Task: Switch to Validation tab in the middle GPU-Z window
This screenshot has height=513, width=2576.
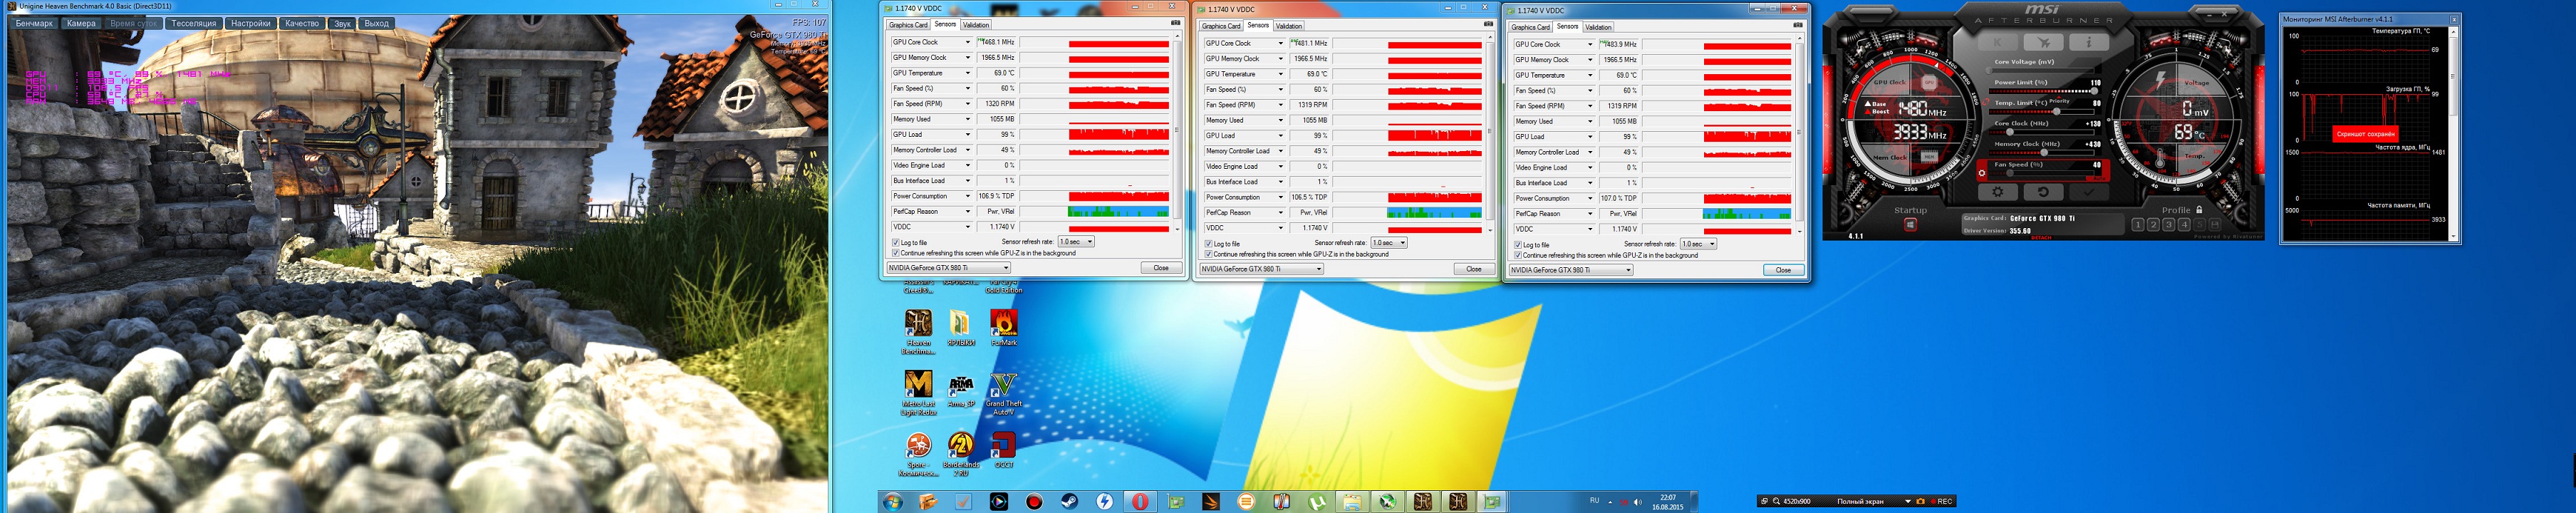Action: pyautogui.click(x=1289, y=26)
